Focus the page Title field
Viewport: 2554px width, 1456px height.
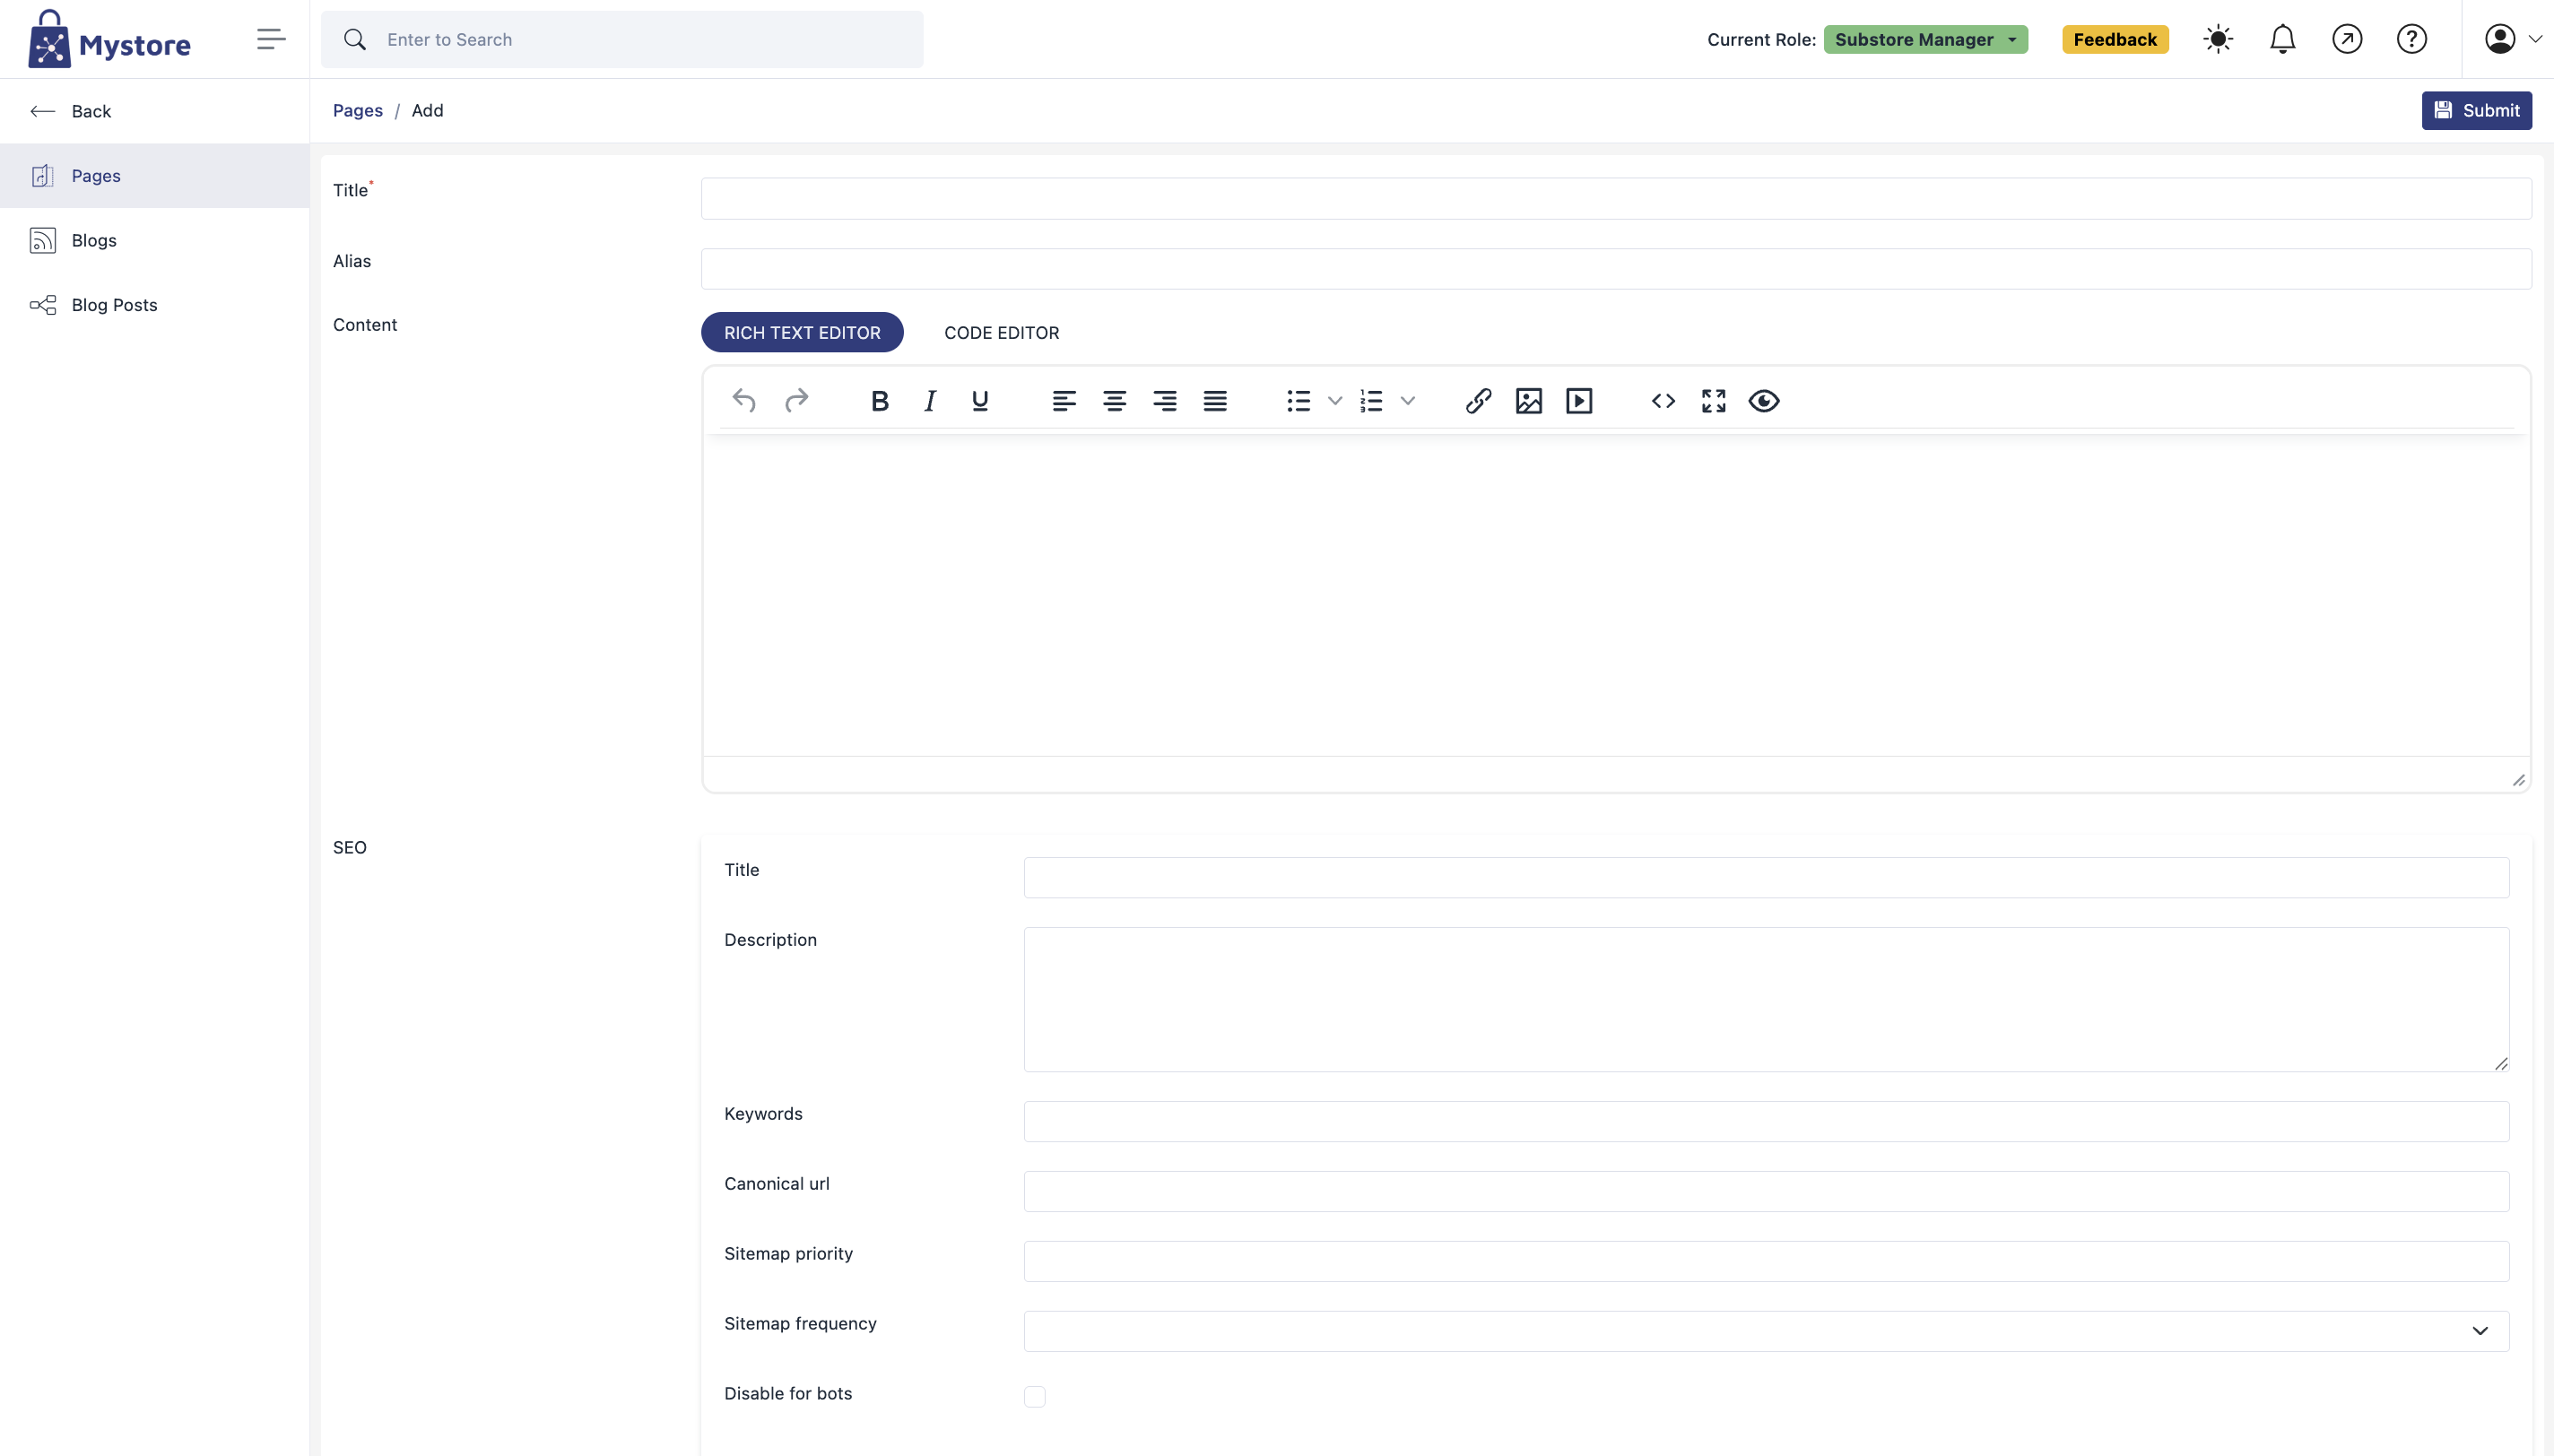(x=1616, y=199)
